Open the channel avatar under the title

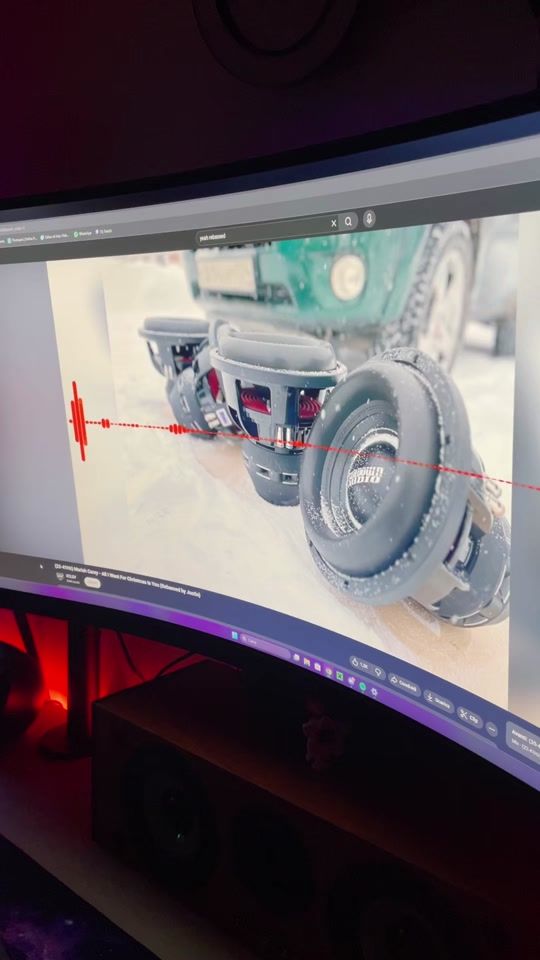[x=60, y=577]
